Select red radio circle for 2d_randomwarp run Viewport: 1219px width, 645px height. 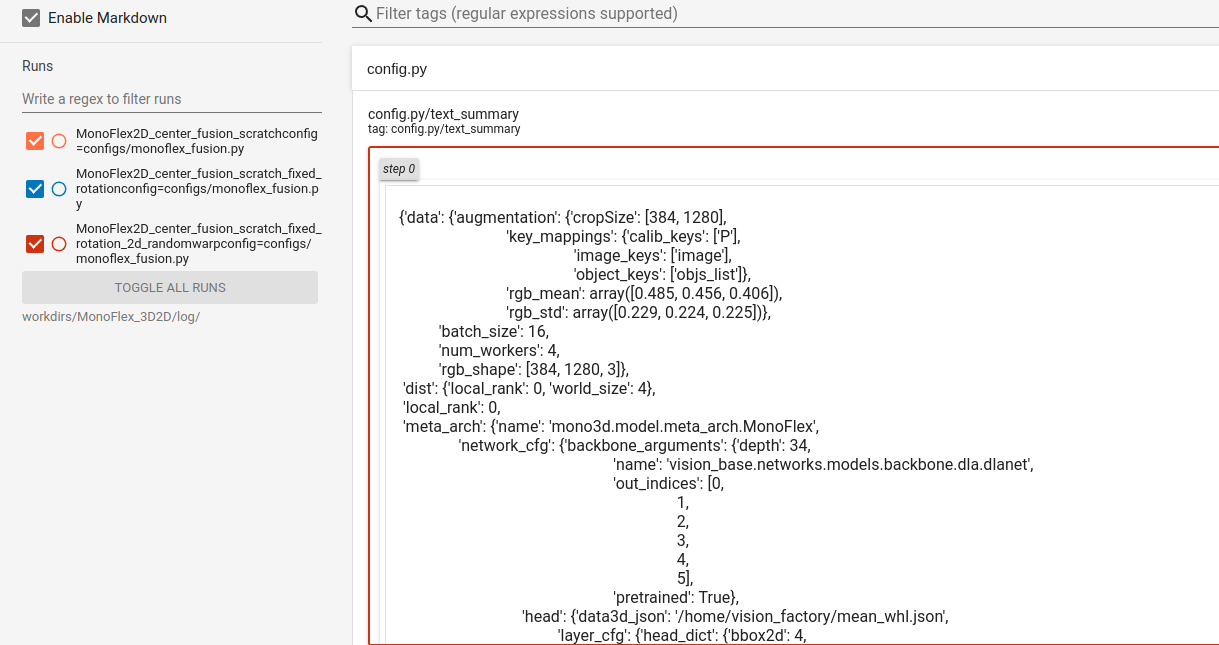pyautogui.click(x=59, y=243)
